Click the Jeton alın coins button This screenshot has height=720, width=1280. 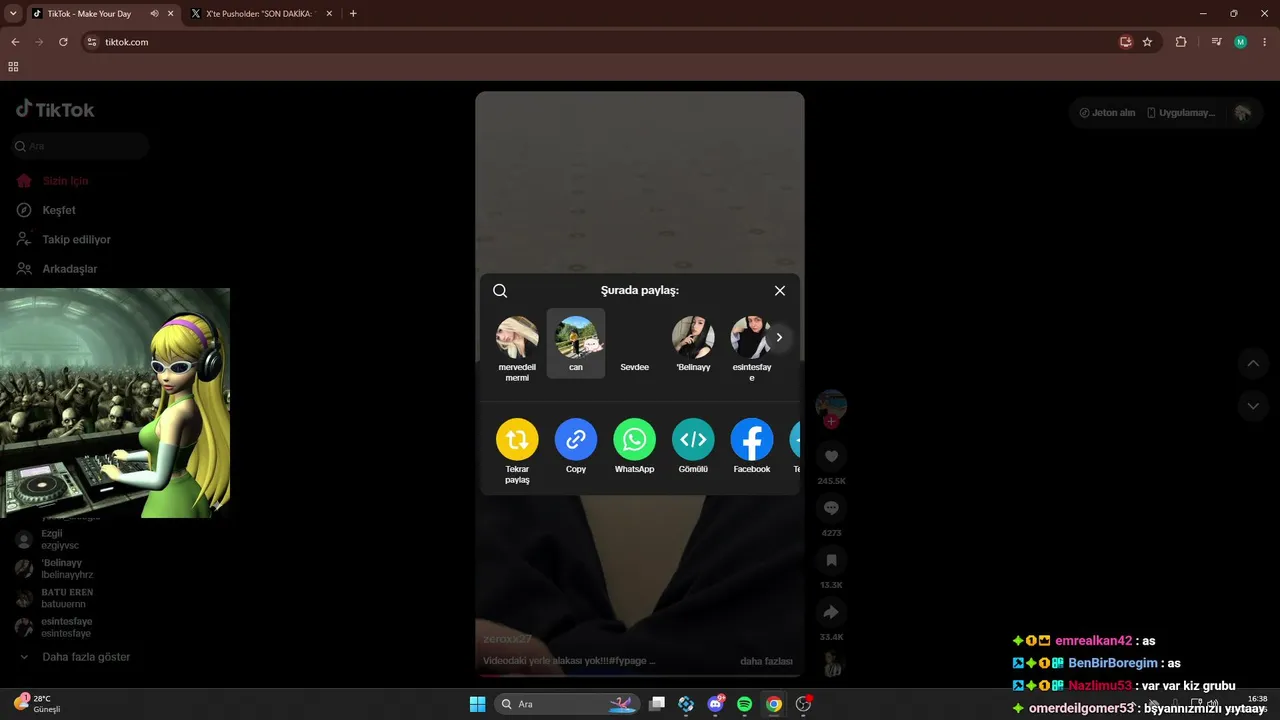1107,113
